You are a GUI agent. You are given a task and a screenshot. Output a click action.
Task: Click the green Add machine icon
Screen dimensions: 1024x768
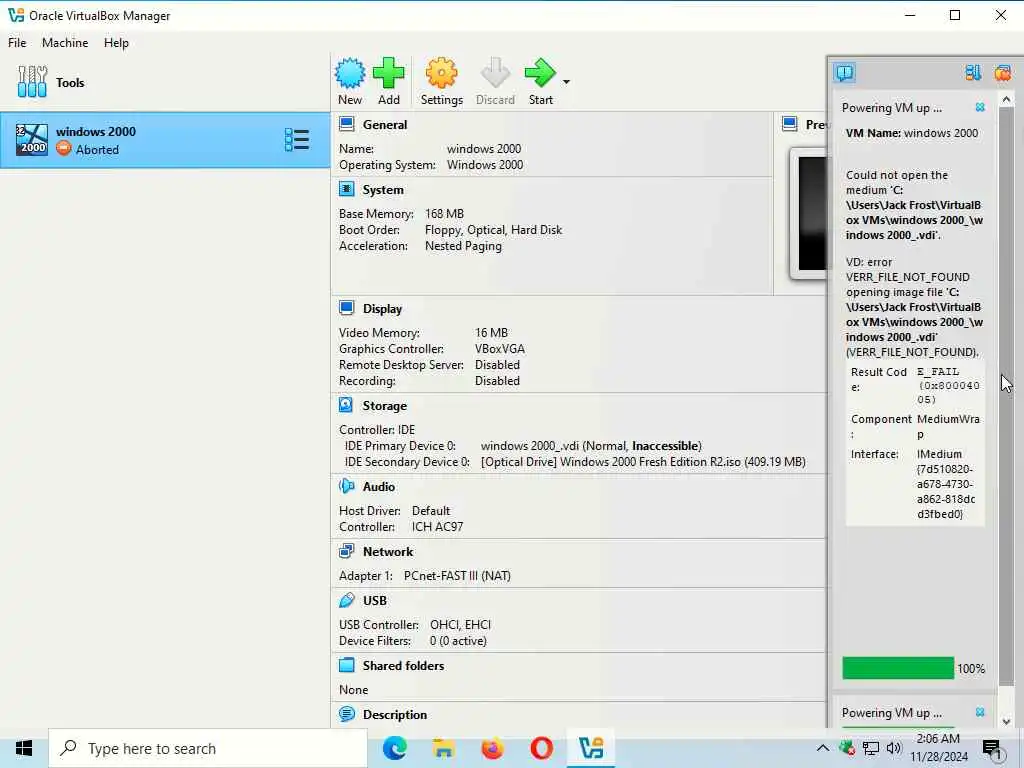point(389,73)
